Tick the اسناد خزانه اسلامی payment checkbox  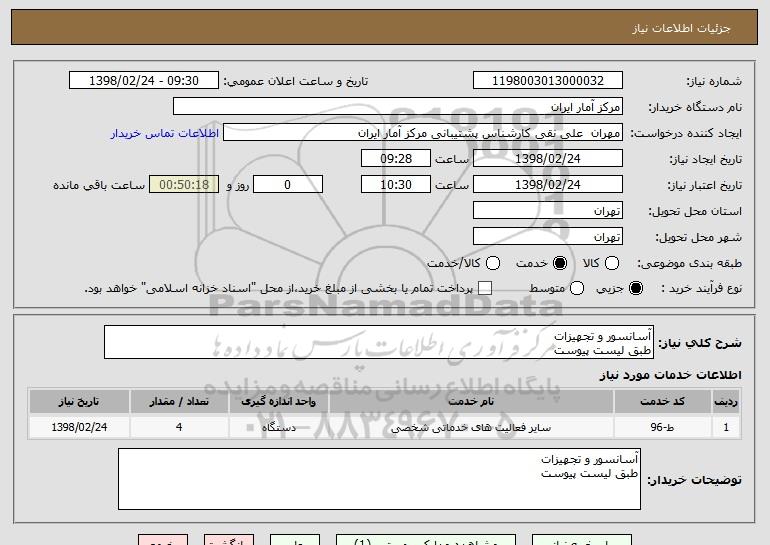(485, 289)
